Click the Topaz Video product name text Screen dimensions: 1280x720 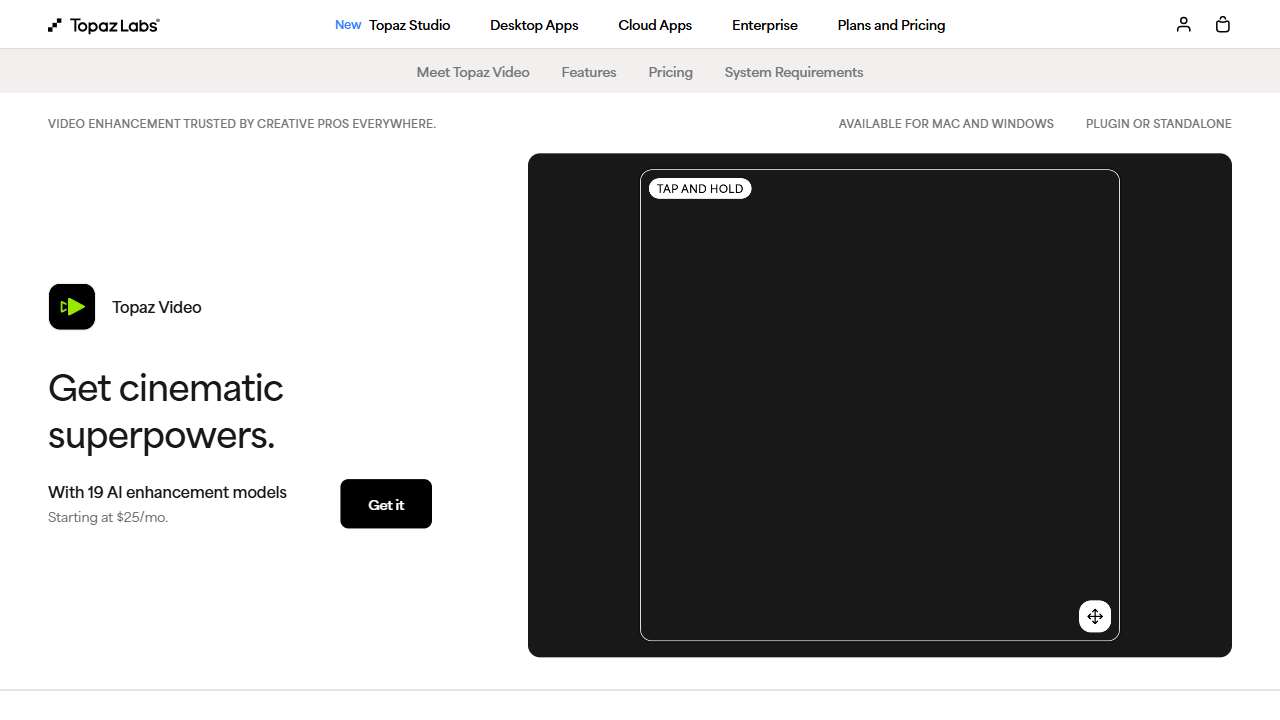click(157, 307)
